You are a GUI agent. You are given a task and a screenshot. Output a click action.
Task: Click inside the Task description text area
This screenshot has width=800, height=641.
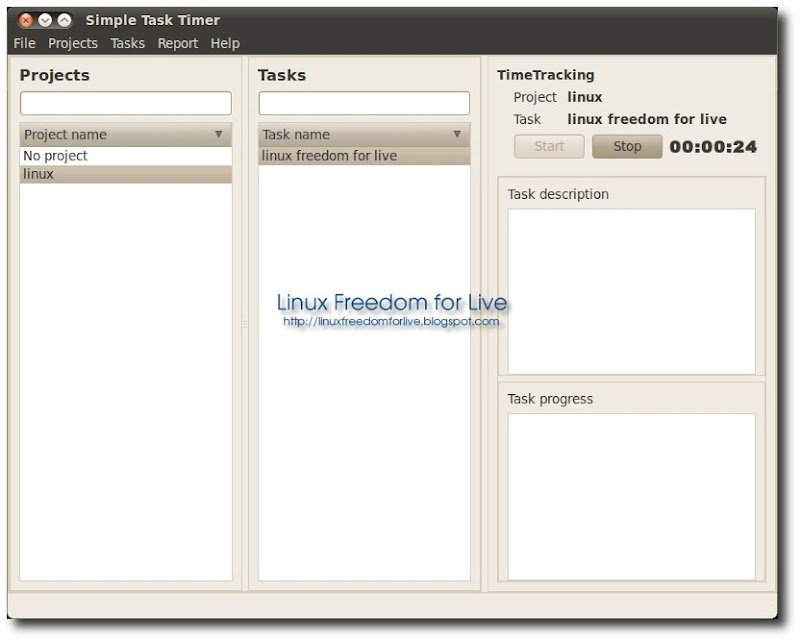click(x=632, y=291)
